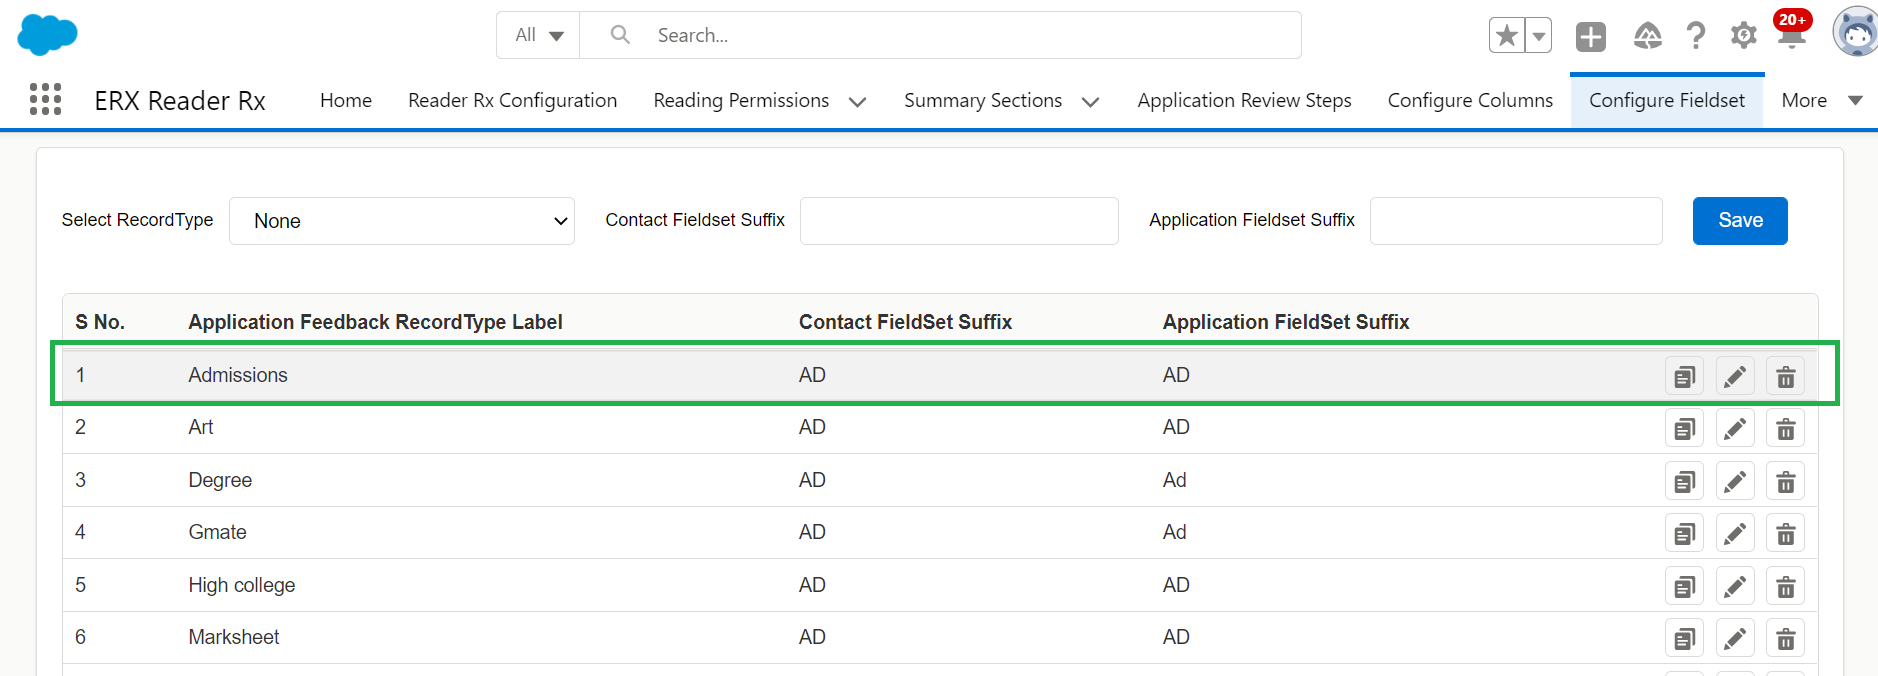Clone the Marksheet row with copy icon
Screen dimensions: 1878x676
(1684, 639)
